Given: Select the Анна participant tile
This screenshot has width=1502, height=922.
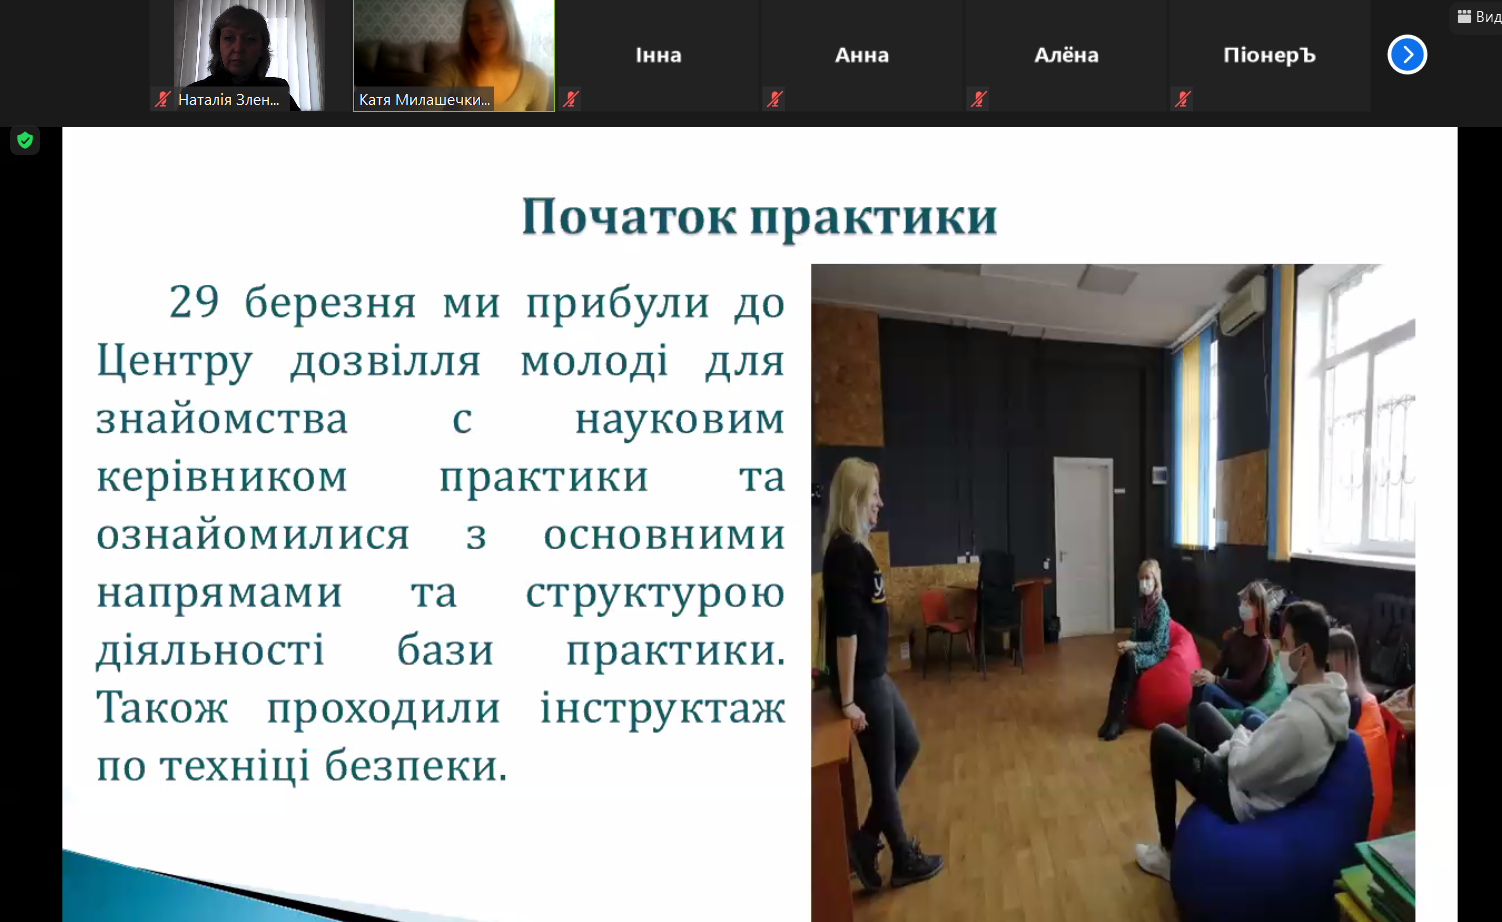Looking at the screenshot, I should point(862,55).
